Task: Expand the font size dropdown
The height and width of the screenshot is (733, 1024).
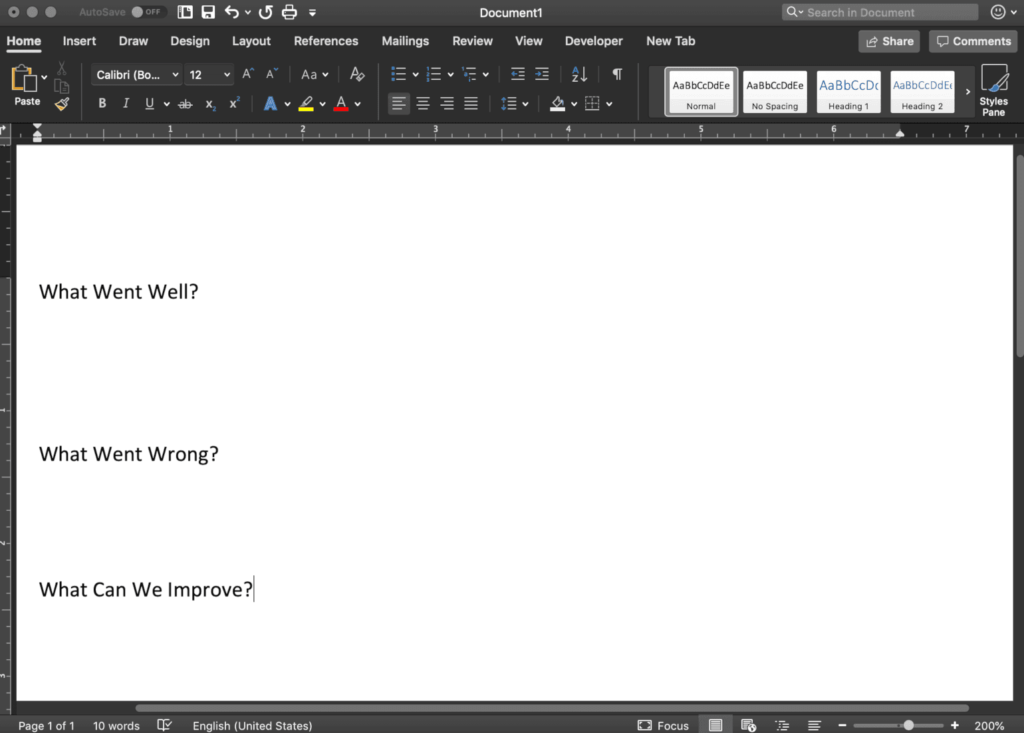Action: tap(226, 74)
